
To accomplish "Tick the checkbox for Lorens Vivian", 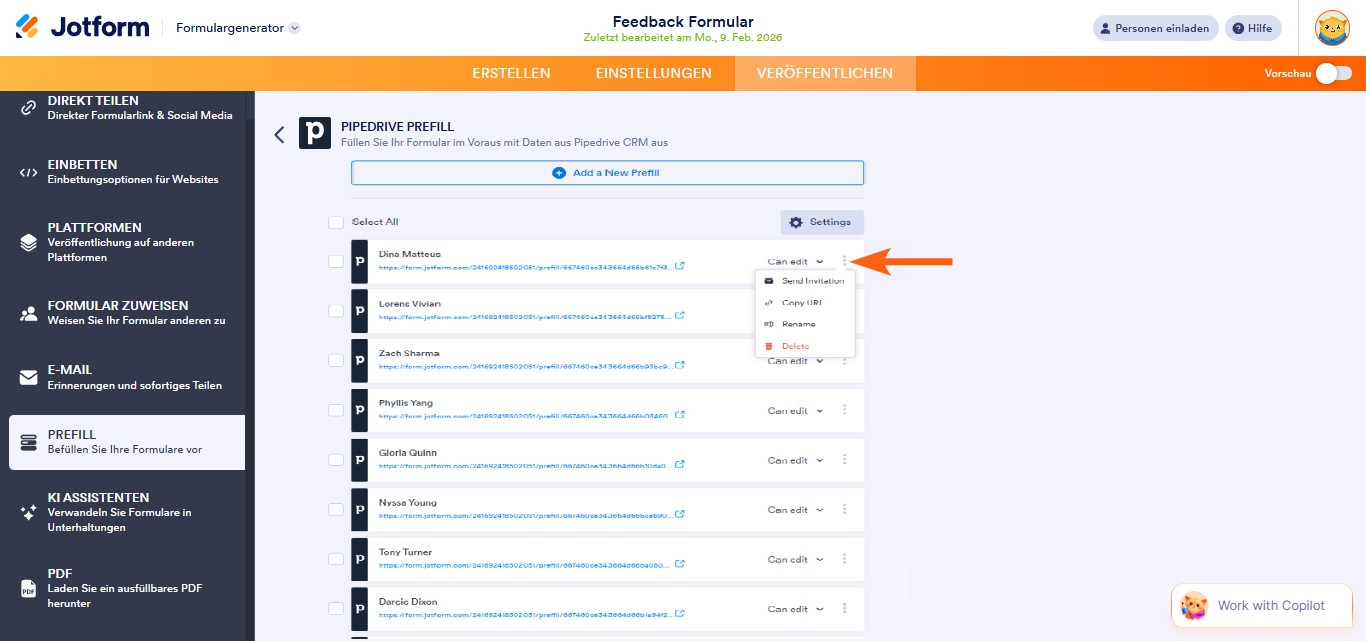I will [336, 311].
